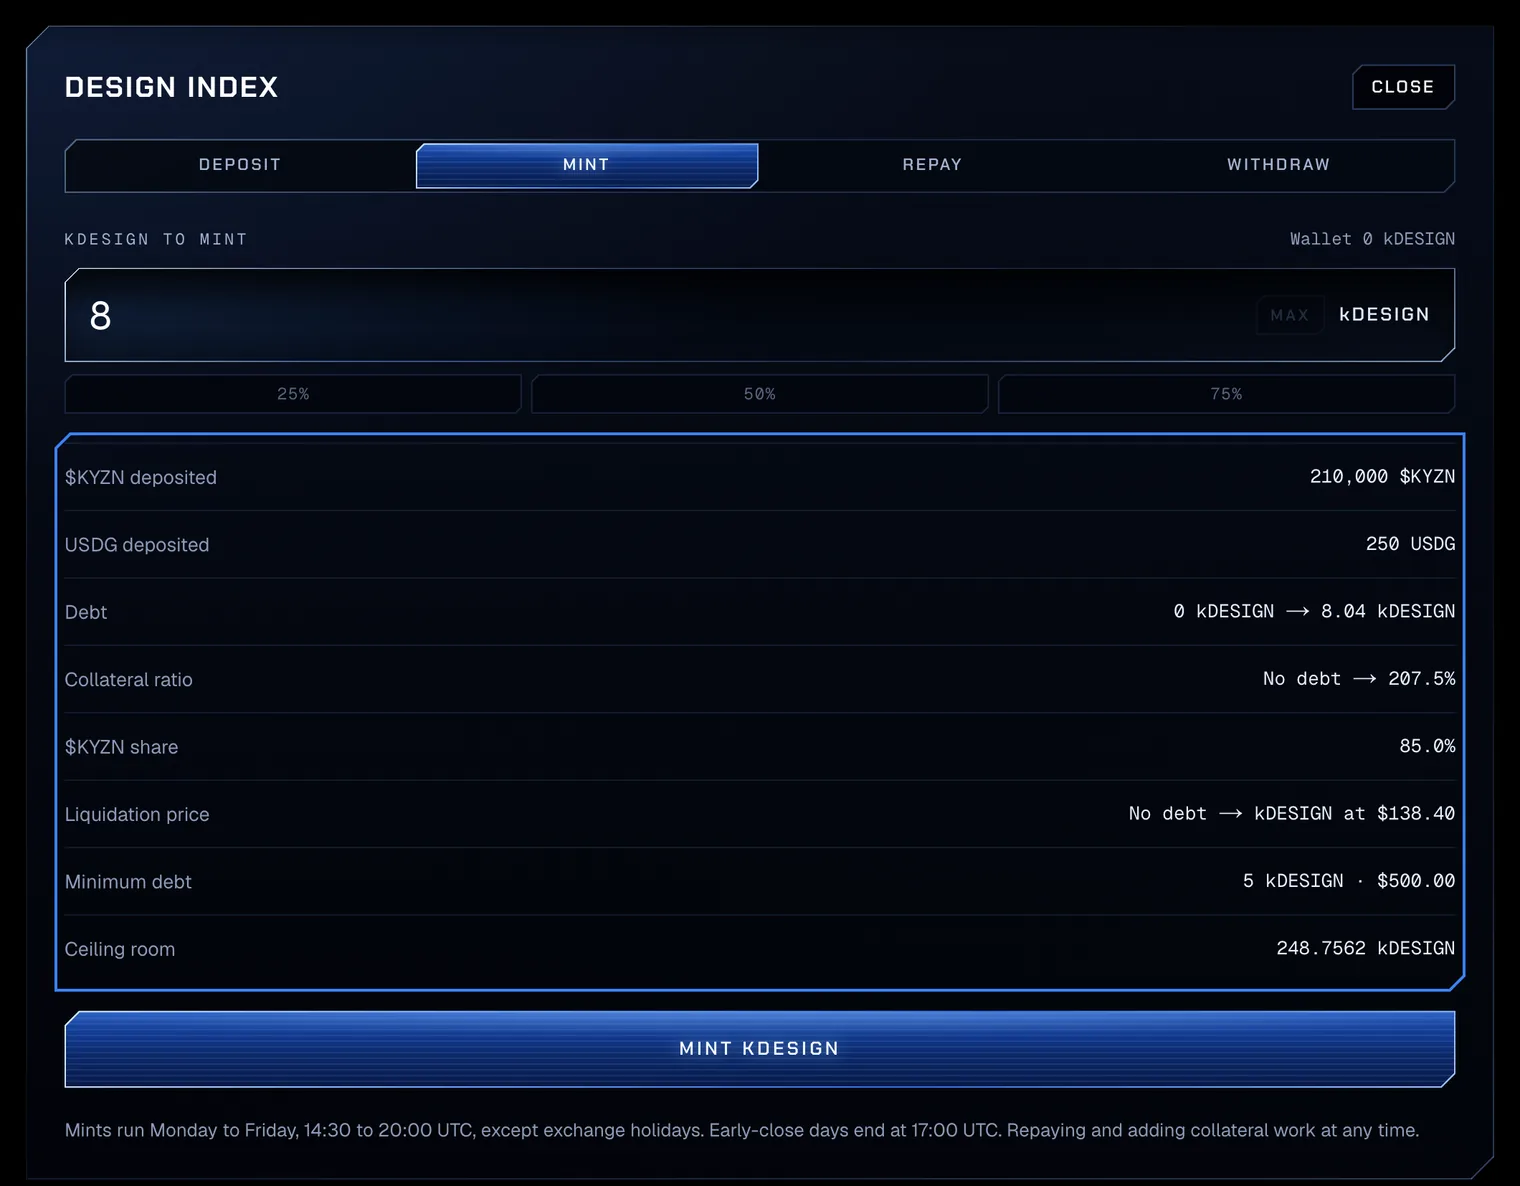Click the MAX amount button
Image resolution: width=1520 pixels, height=1186 pixels.
click(x=1289, y=315)
